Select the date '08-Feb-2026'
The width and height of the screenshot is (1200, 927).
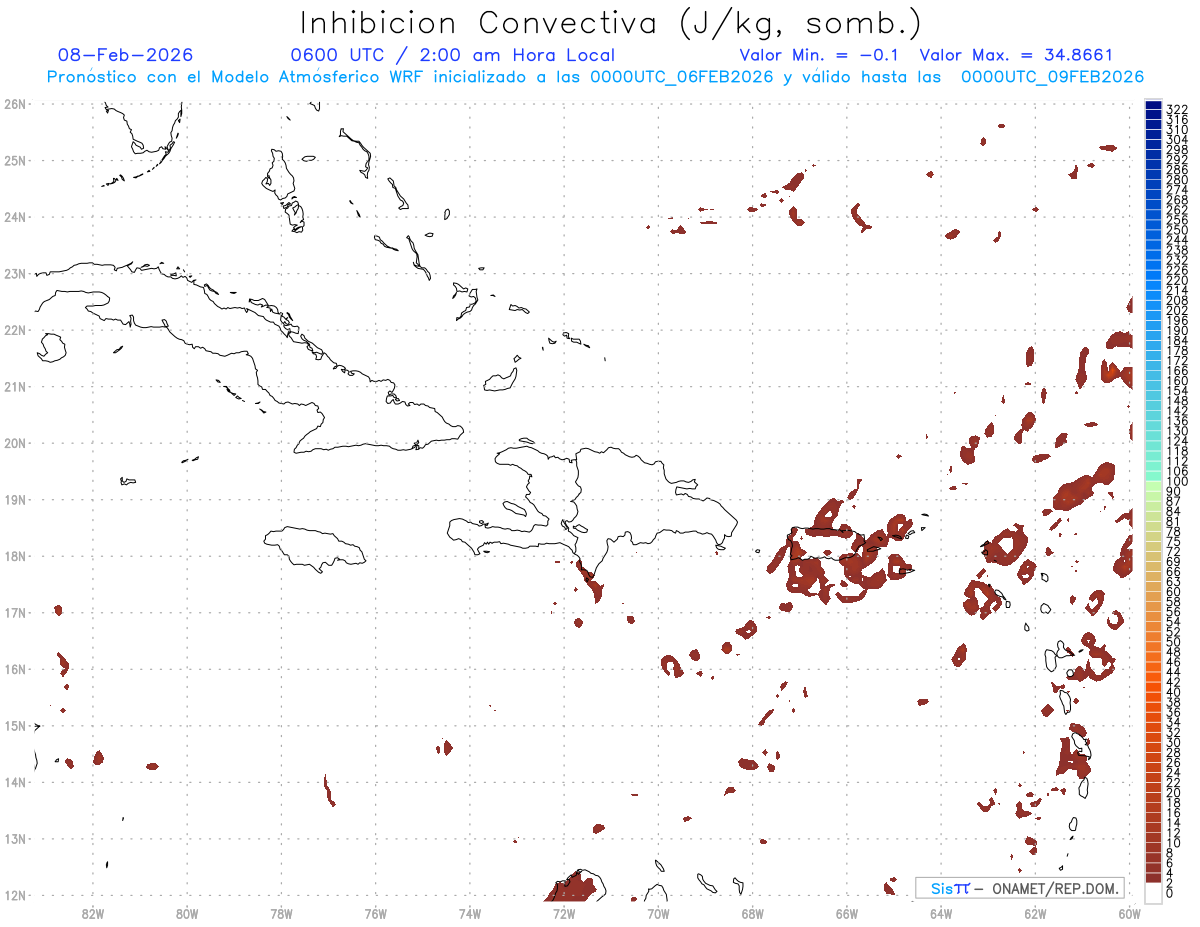[126, 55]
